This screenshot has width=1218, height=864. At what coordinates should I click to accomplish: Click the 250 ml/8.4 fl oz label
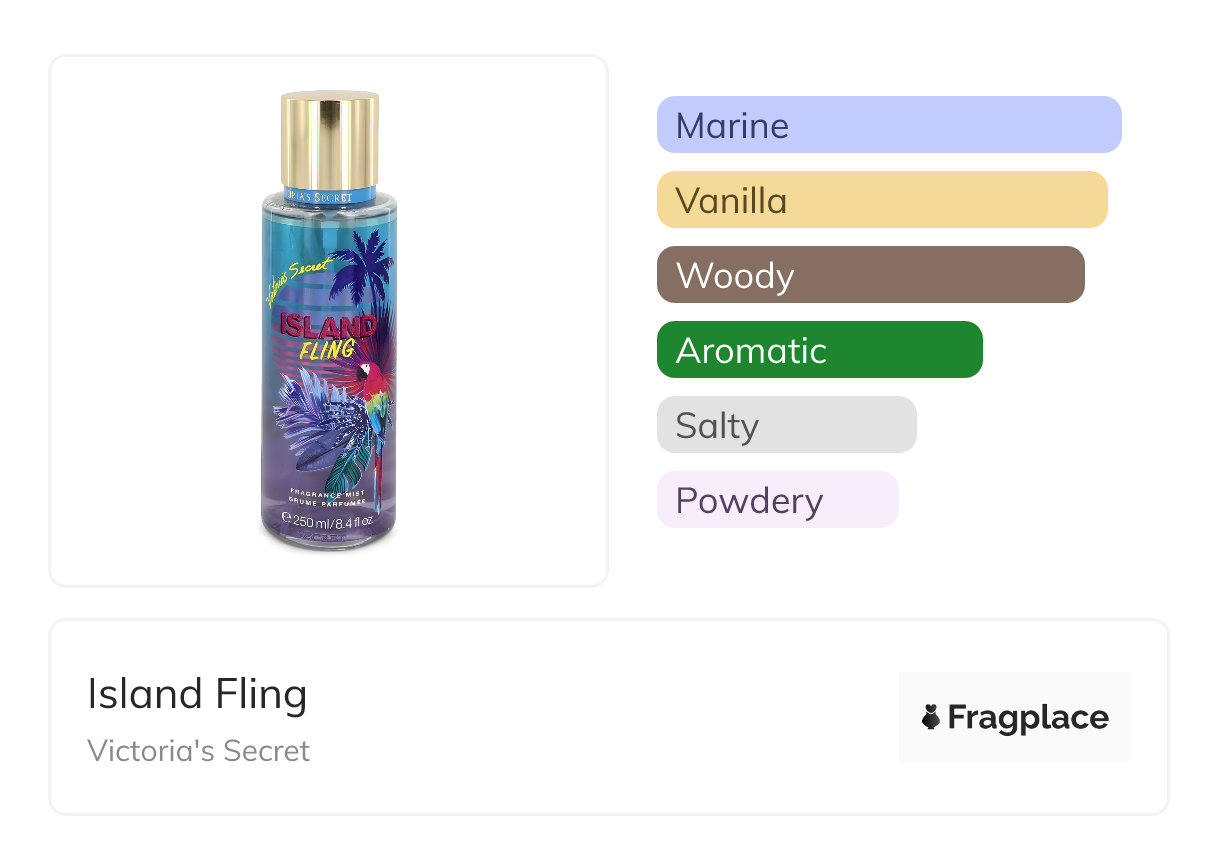click(328, 520)
